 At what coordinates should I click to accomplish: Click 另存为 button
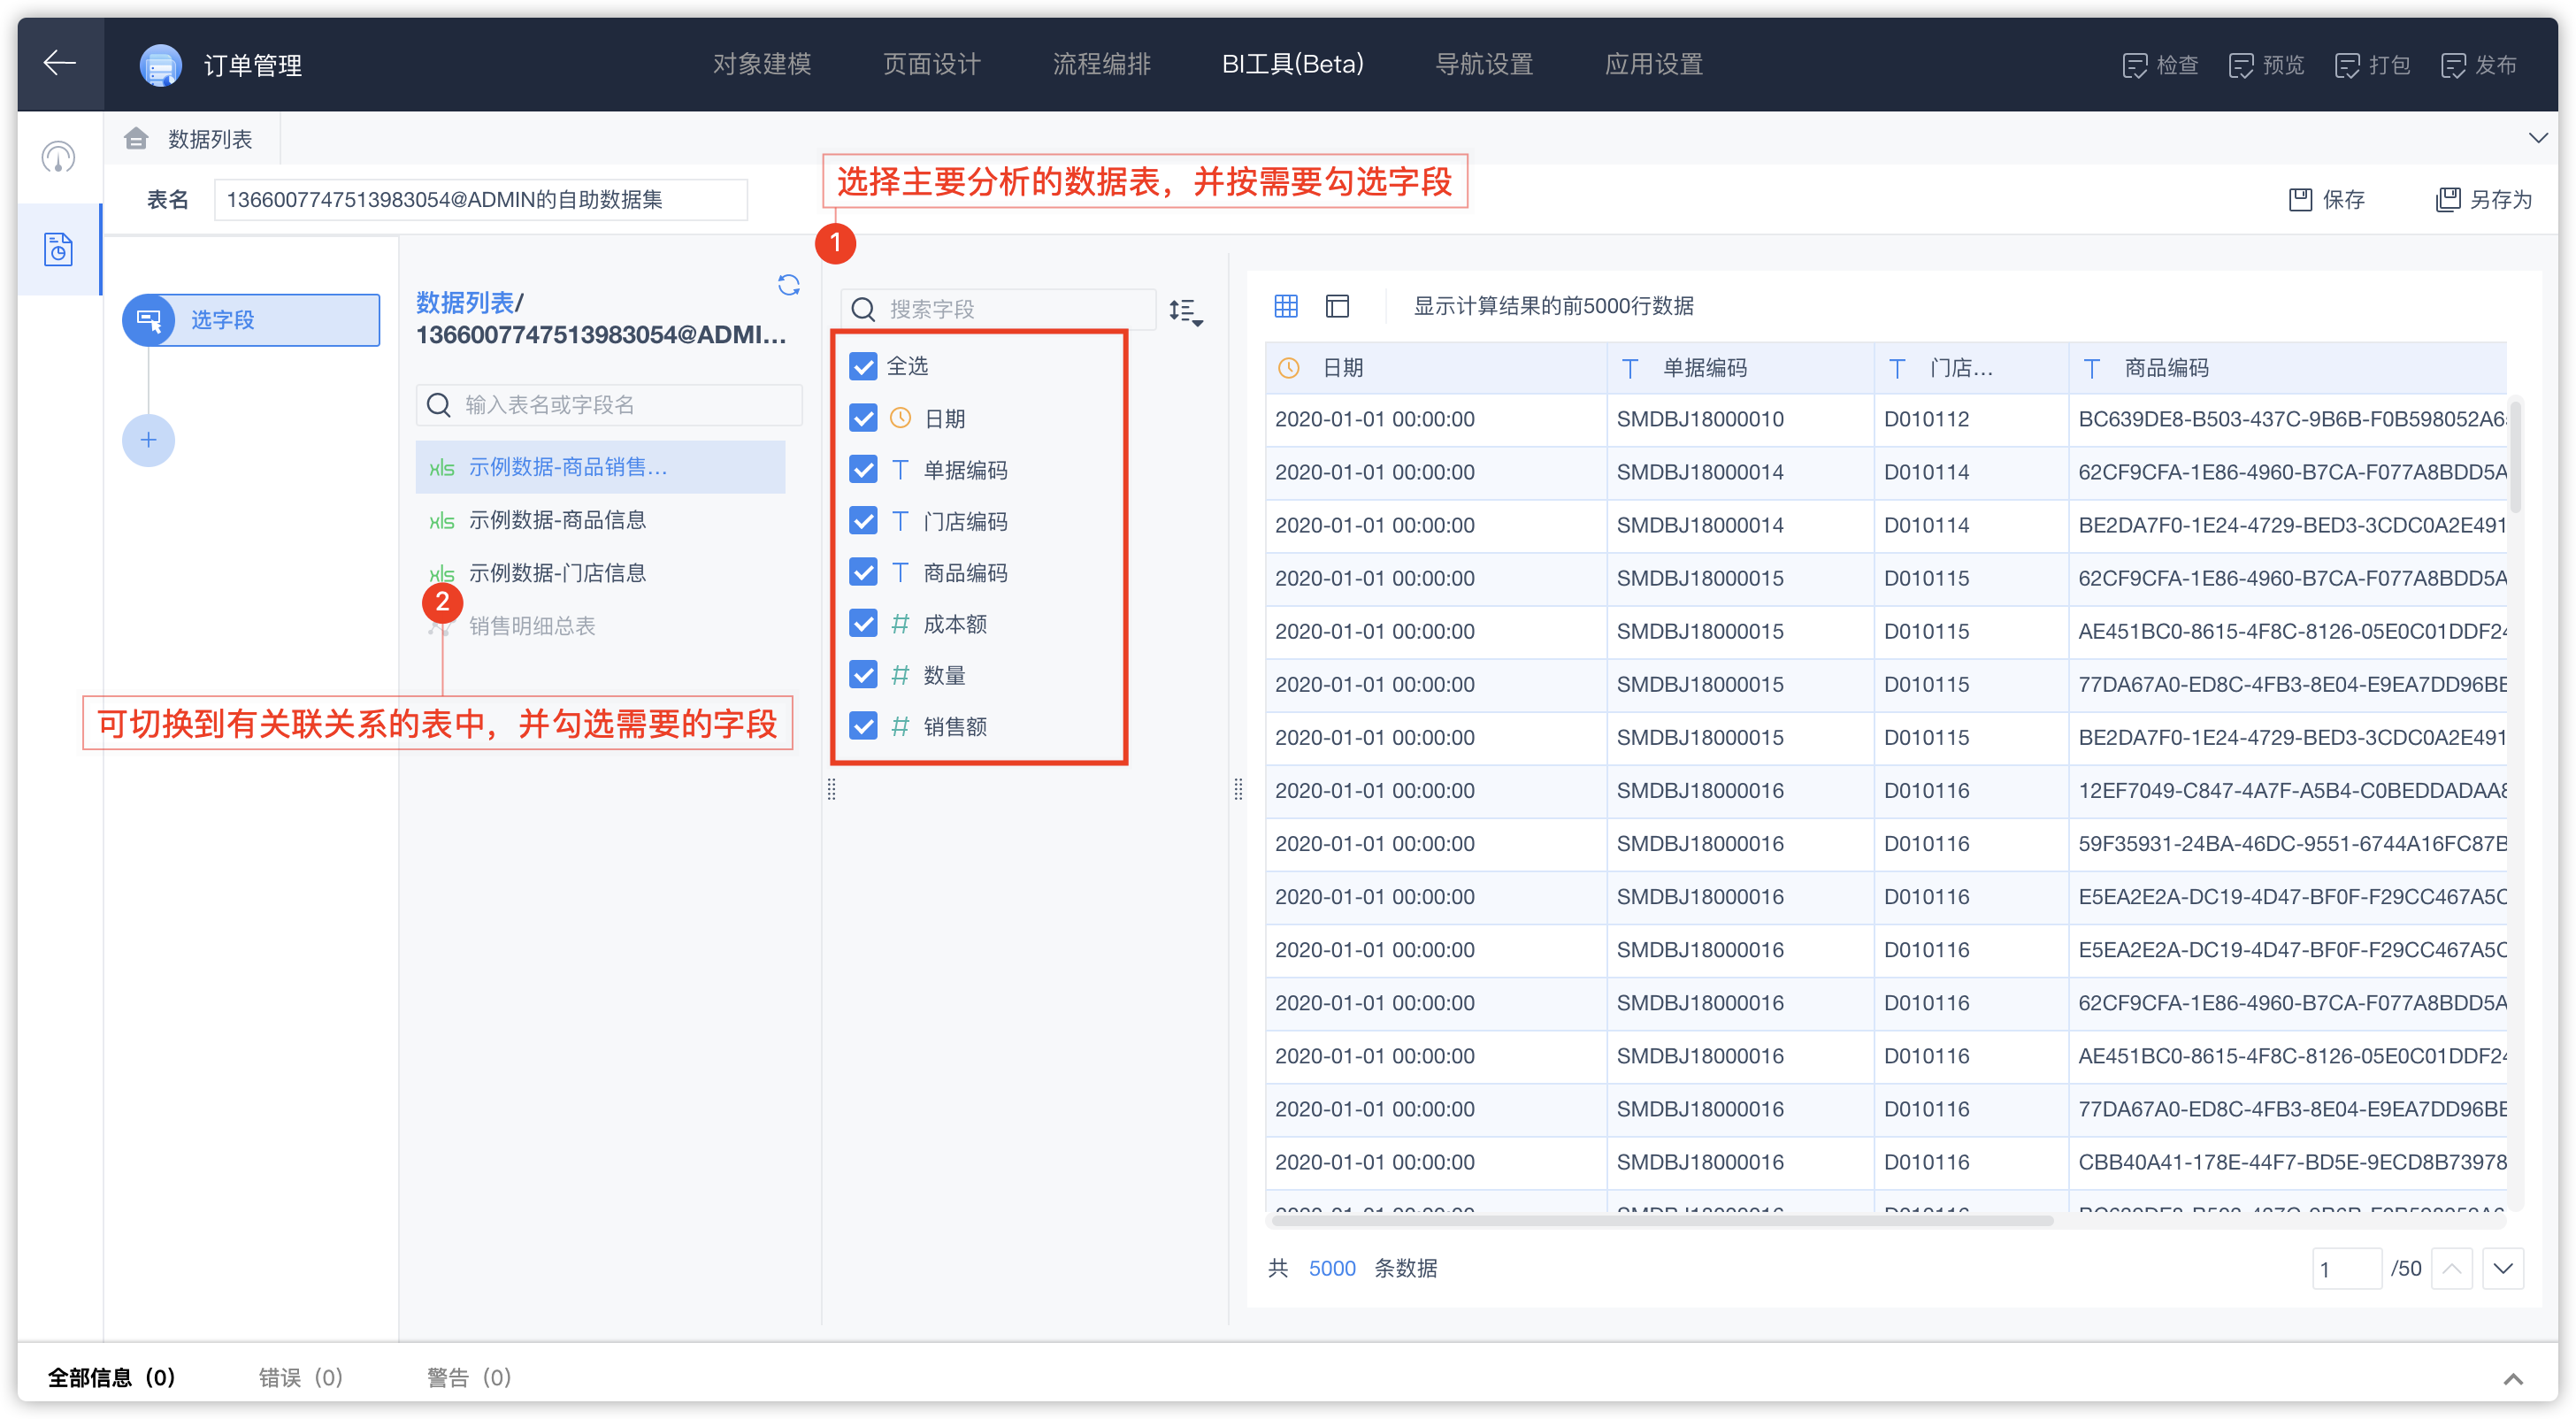coord(2483,199)
